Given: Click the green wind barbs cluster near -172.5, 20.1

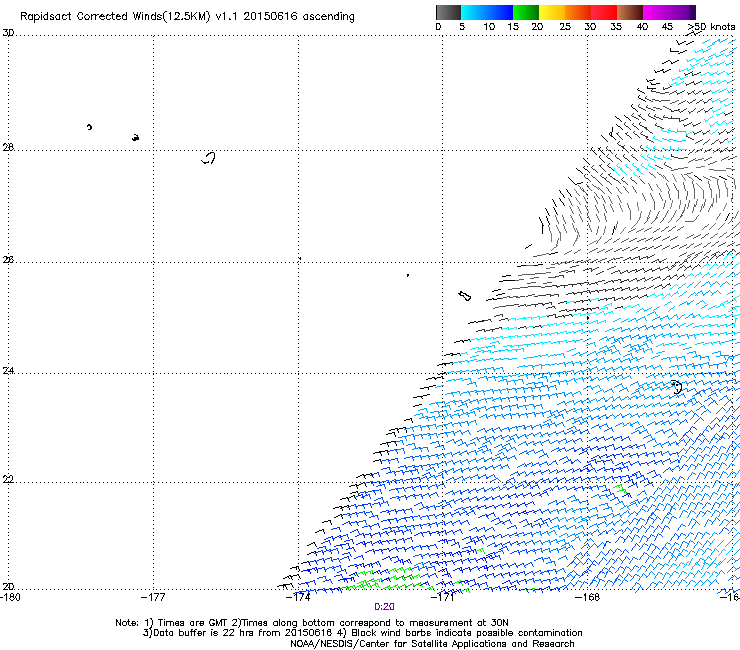Looking at the screenshot, I should point(383,580).
